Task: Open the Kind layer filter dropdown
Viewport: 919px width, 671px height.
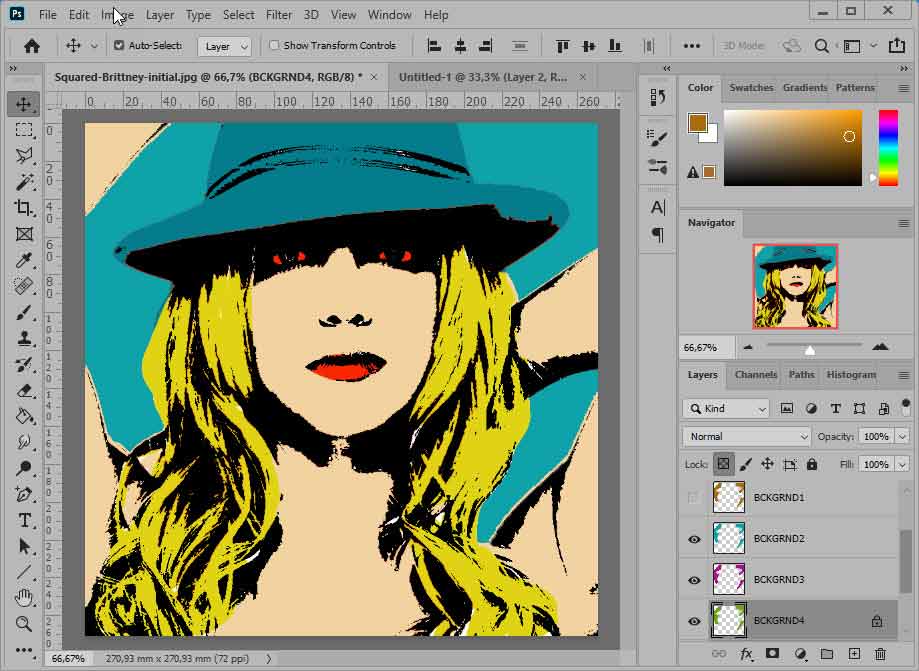Action: (726, 408)
